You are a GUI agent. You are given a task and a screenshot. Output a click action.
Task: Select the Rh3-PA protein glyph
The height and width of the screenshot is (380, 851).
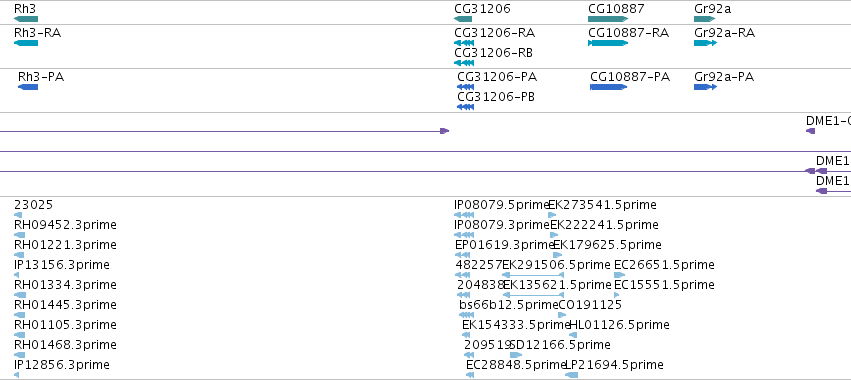28,87
